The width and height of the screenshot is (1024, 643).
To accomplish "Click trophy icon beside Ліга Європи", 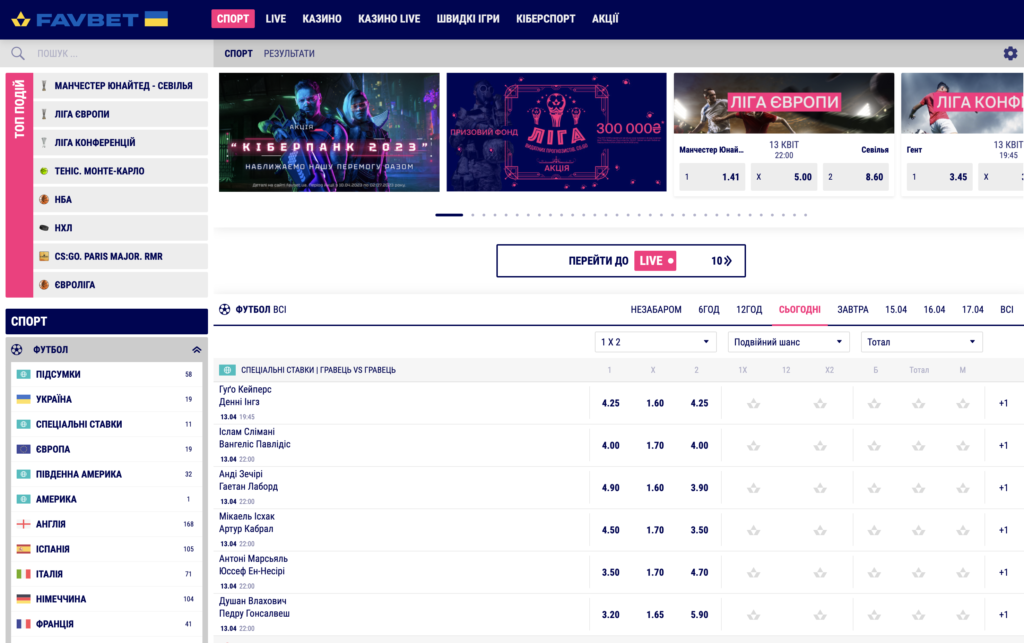I will click(x=44, y=114).
